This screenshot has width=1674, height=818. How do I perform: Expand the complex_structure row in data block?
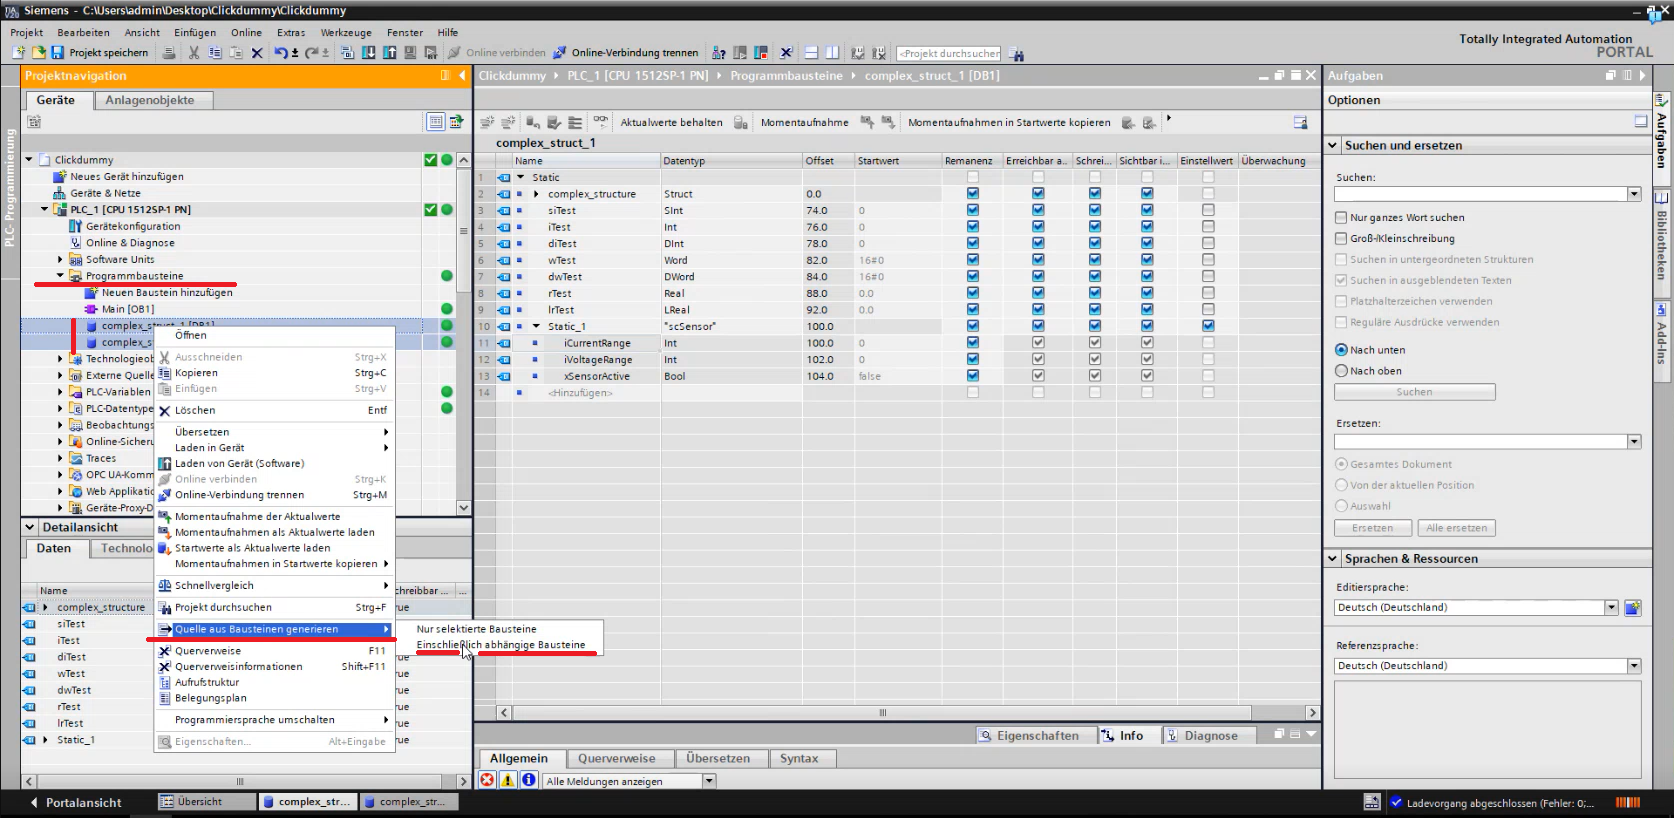point(536,194)
